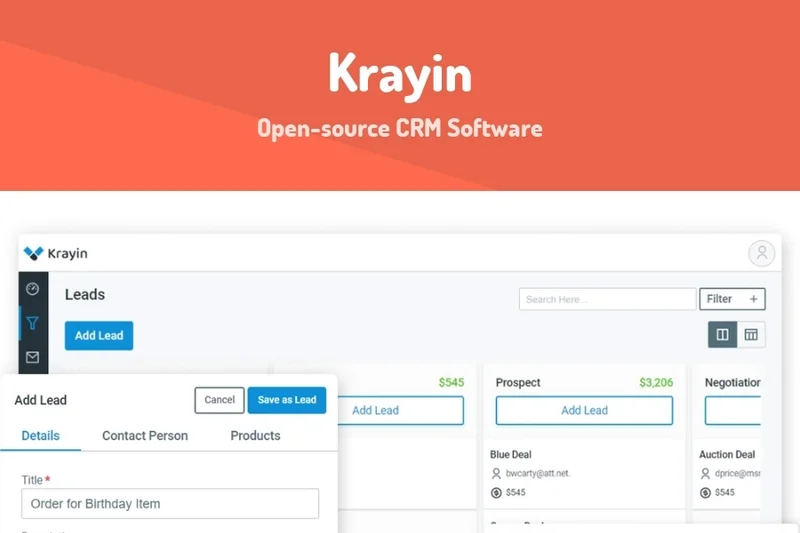Switch to table list view

(751, 335)
